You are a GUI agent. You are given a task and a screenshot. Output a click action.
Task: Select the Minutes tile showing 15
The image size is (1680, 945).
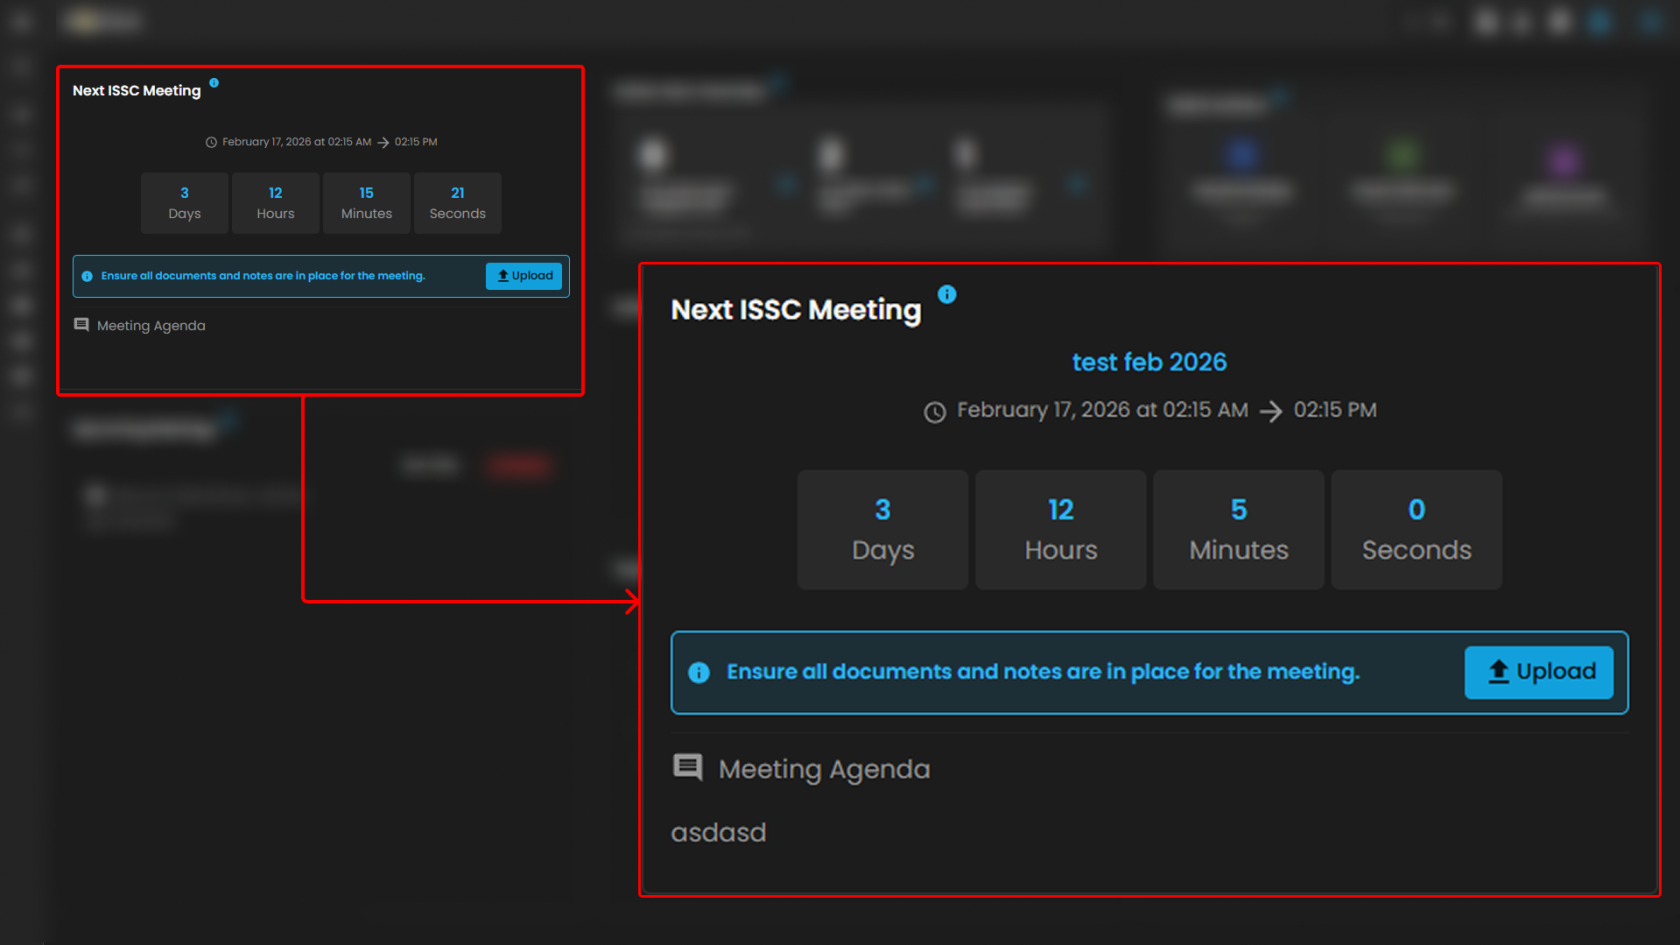point(366,203)
